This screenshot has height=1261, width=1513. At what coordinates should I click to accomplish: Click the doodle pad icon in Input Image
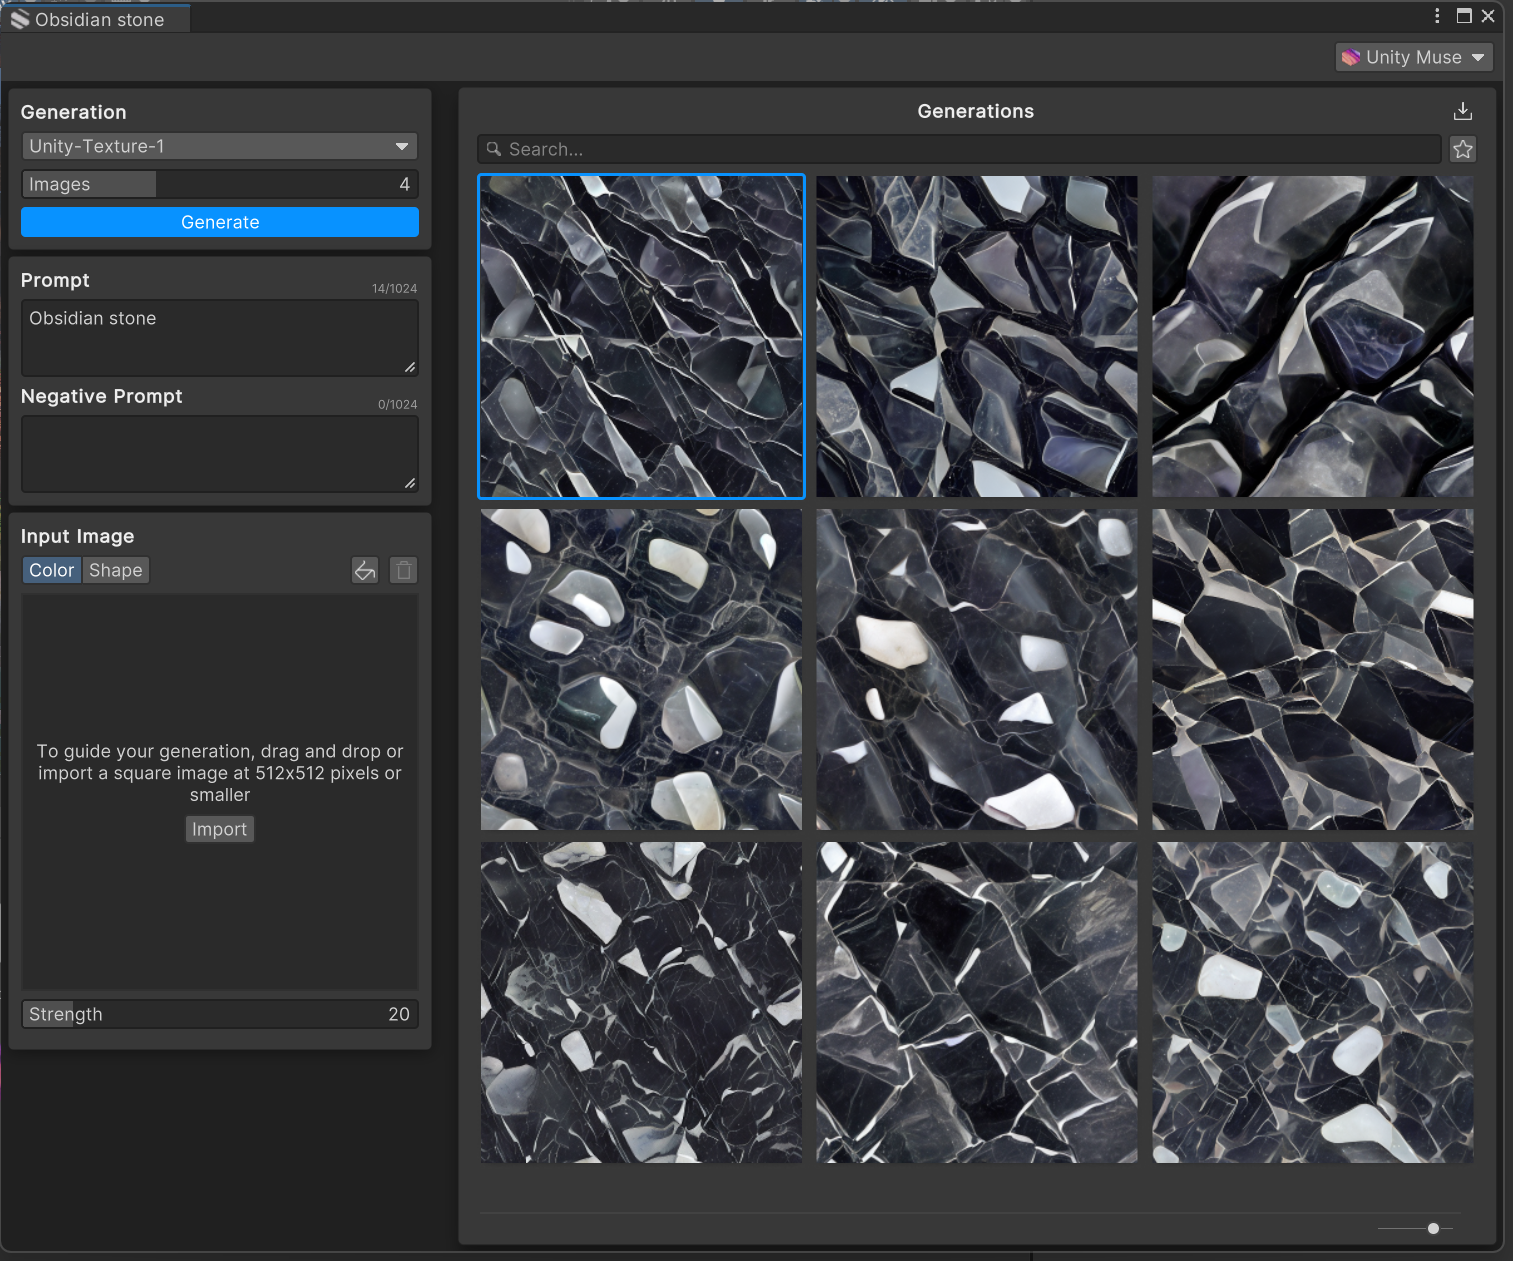point(365,570)
